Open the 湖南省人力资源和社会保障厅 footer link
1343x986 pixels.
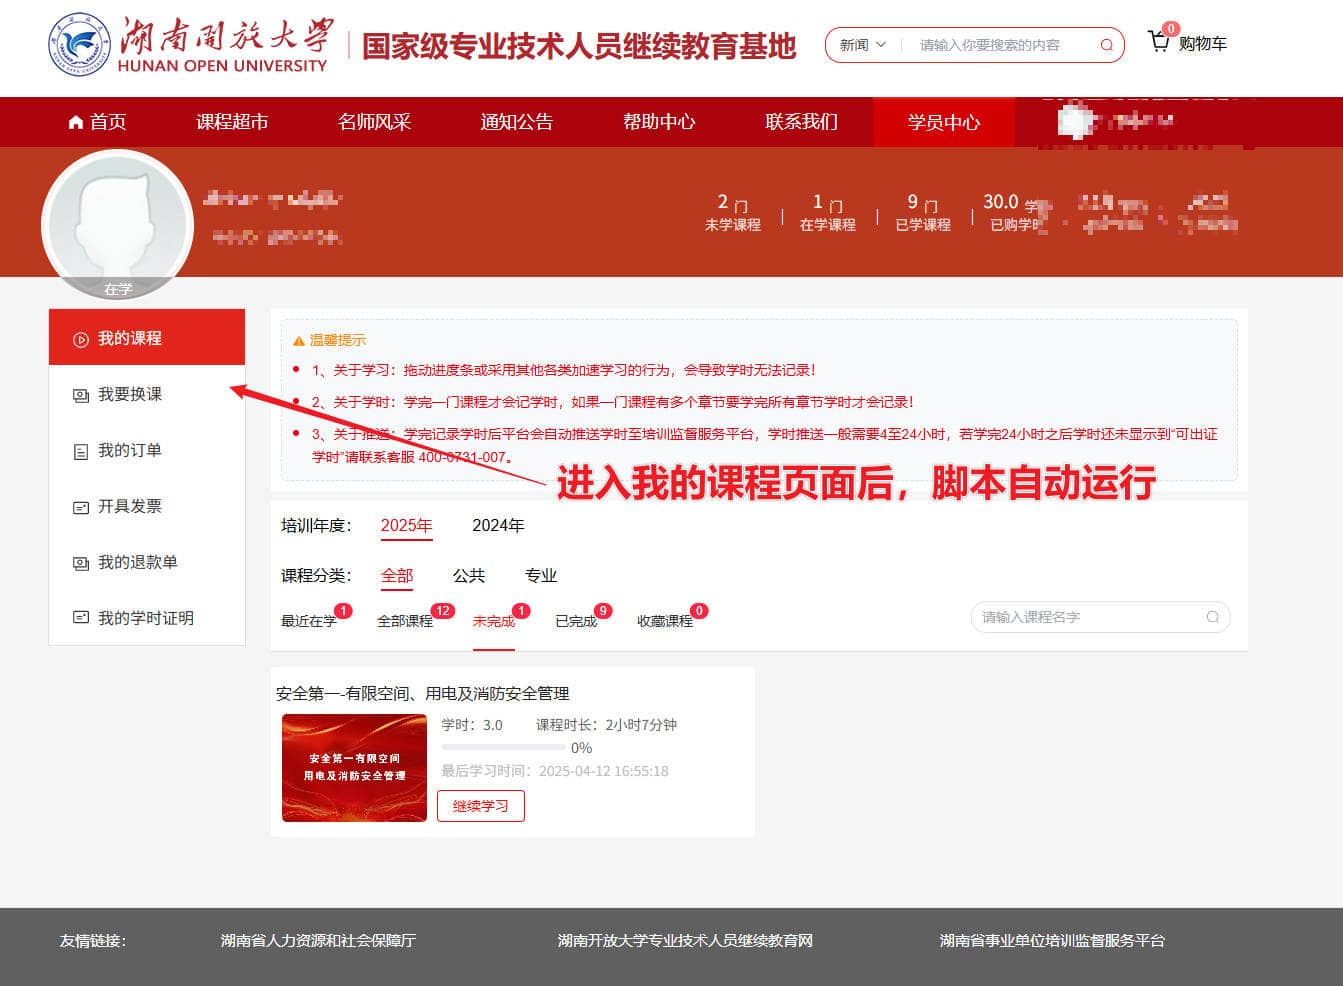point(318,940)
